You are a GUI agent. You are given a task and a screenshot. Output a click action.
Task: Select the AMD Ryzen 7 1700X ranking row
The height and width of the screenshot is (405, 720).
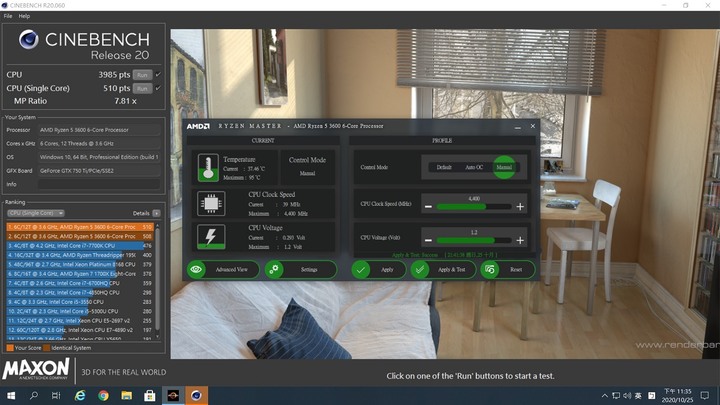tap(80, 274)
